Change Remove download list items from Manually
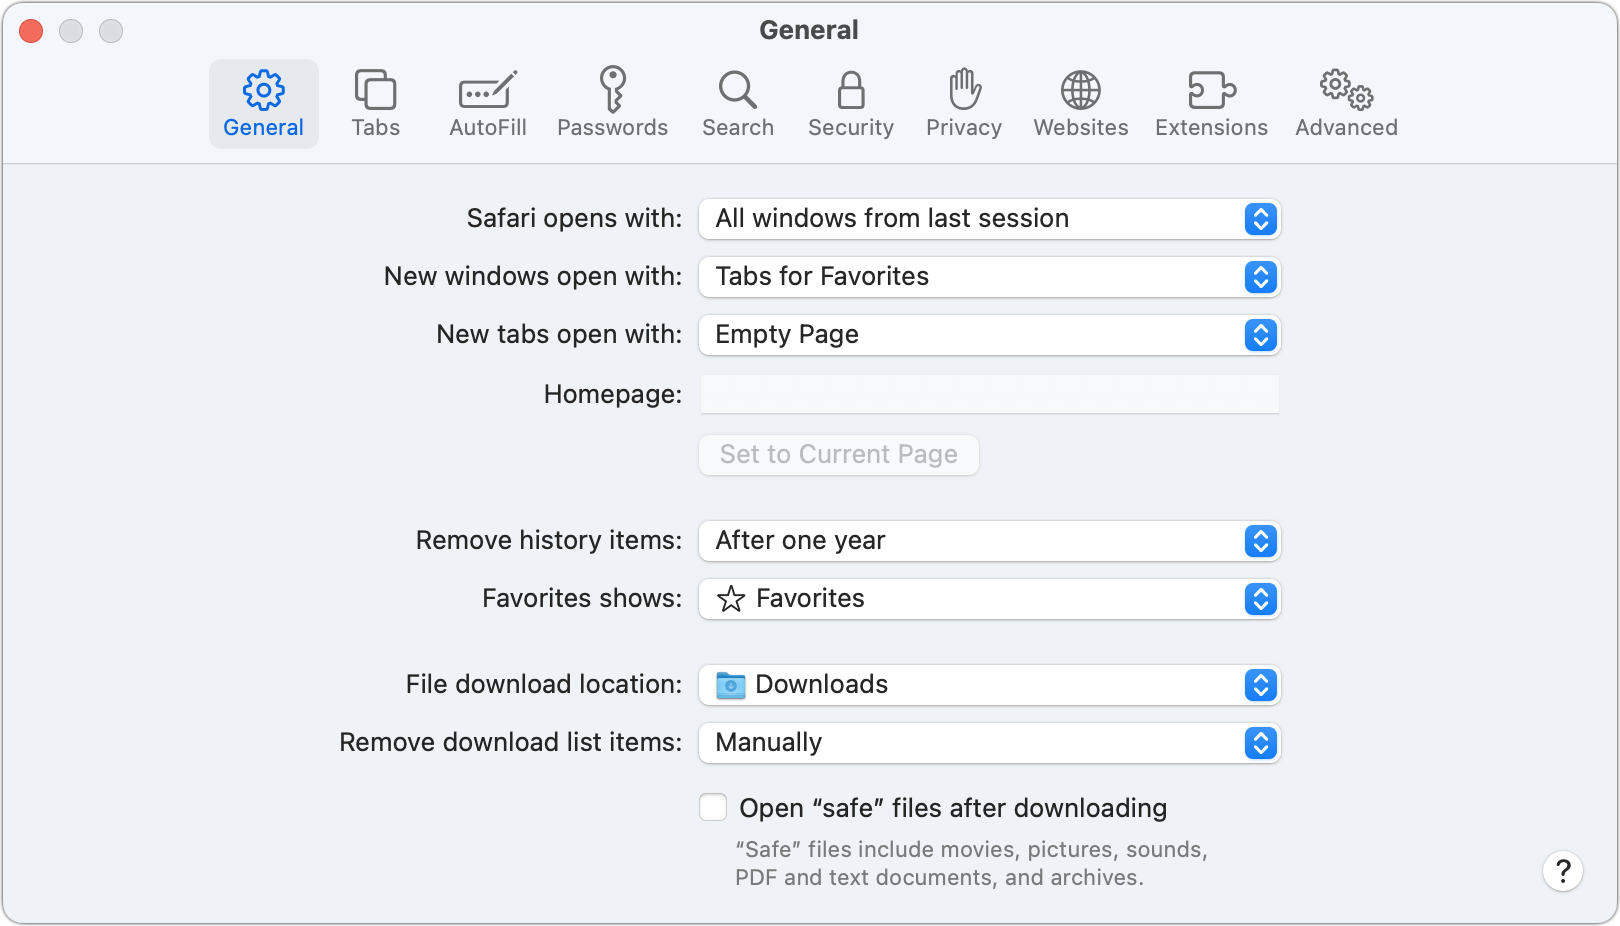 (x=989, y=743)
